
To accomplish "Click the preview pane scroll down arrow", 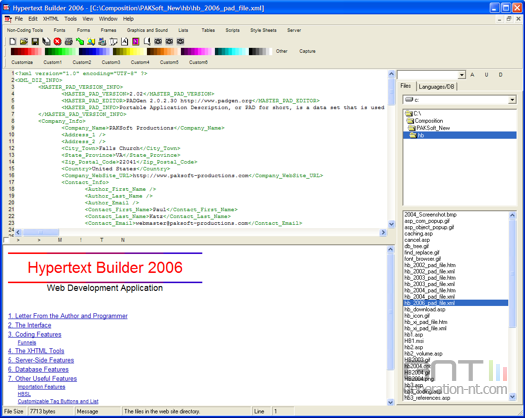I will tap(391, 402).
